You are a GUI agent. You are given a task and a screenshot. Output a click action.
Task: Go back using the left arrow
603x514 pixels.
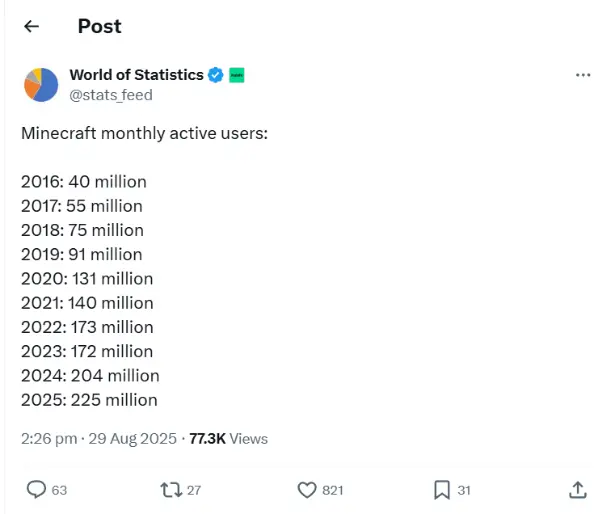coord(32,27)
